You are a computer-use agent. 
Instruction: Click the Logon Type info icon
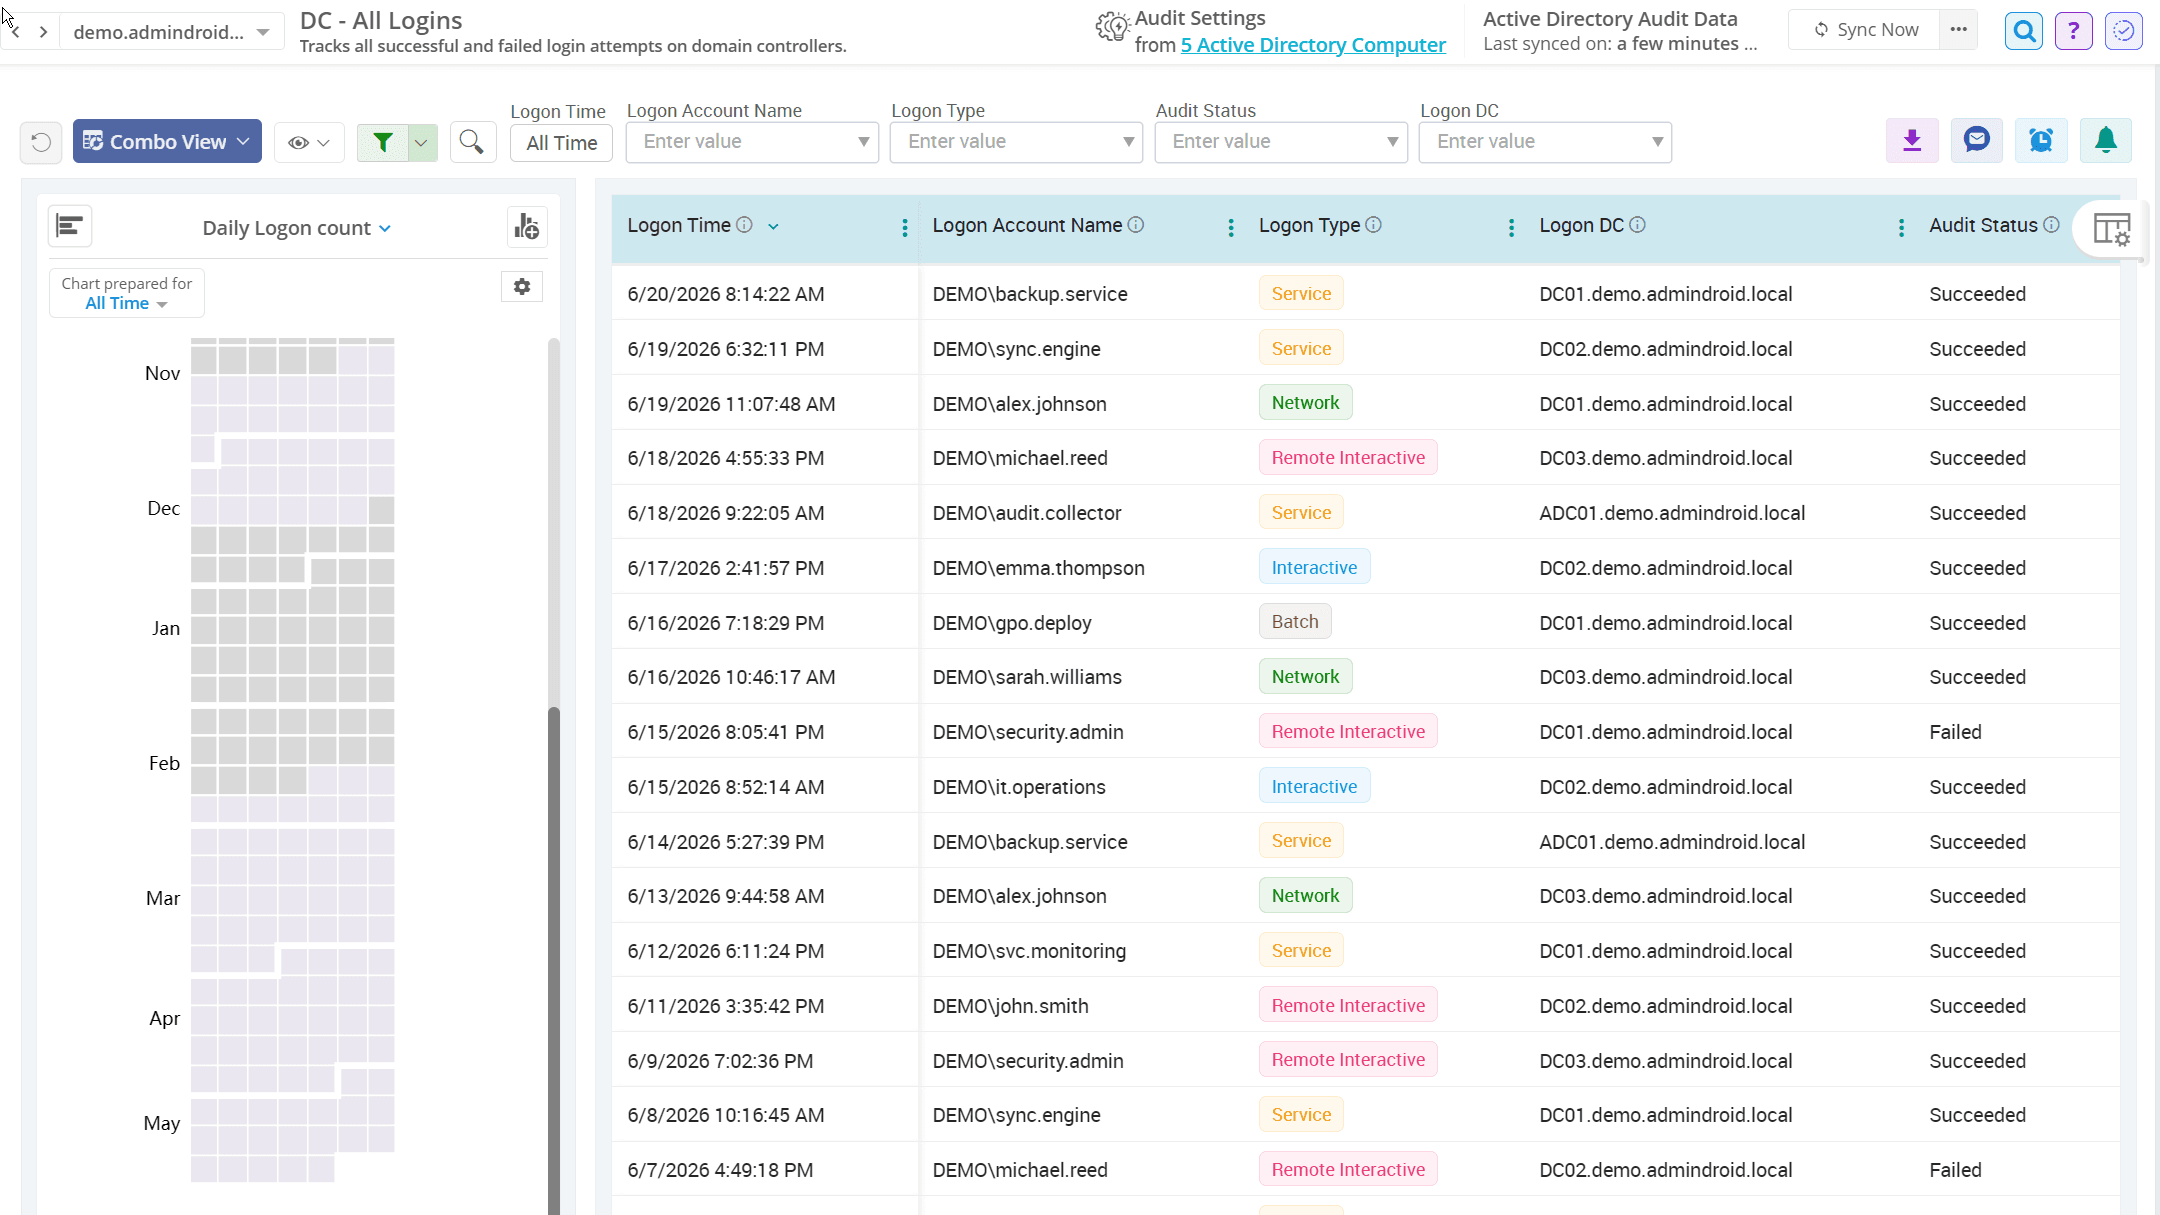(1374, 225)
